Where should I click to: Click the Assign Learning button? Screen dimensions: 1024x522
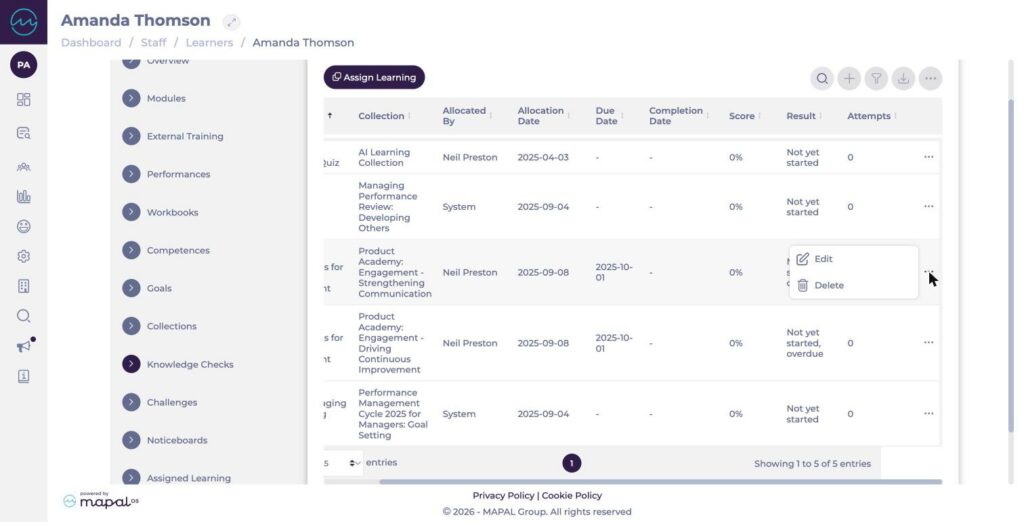click(374, 77)
